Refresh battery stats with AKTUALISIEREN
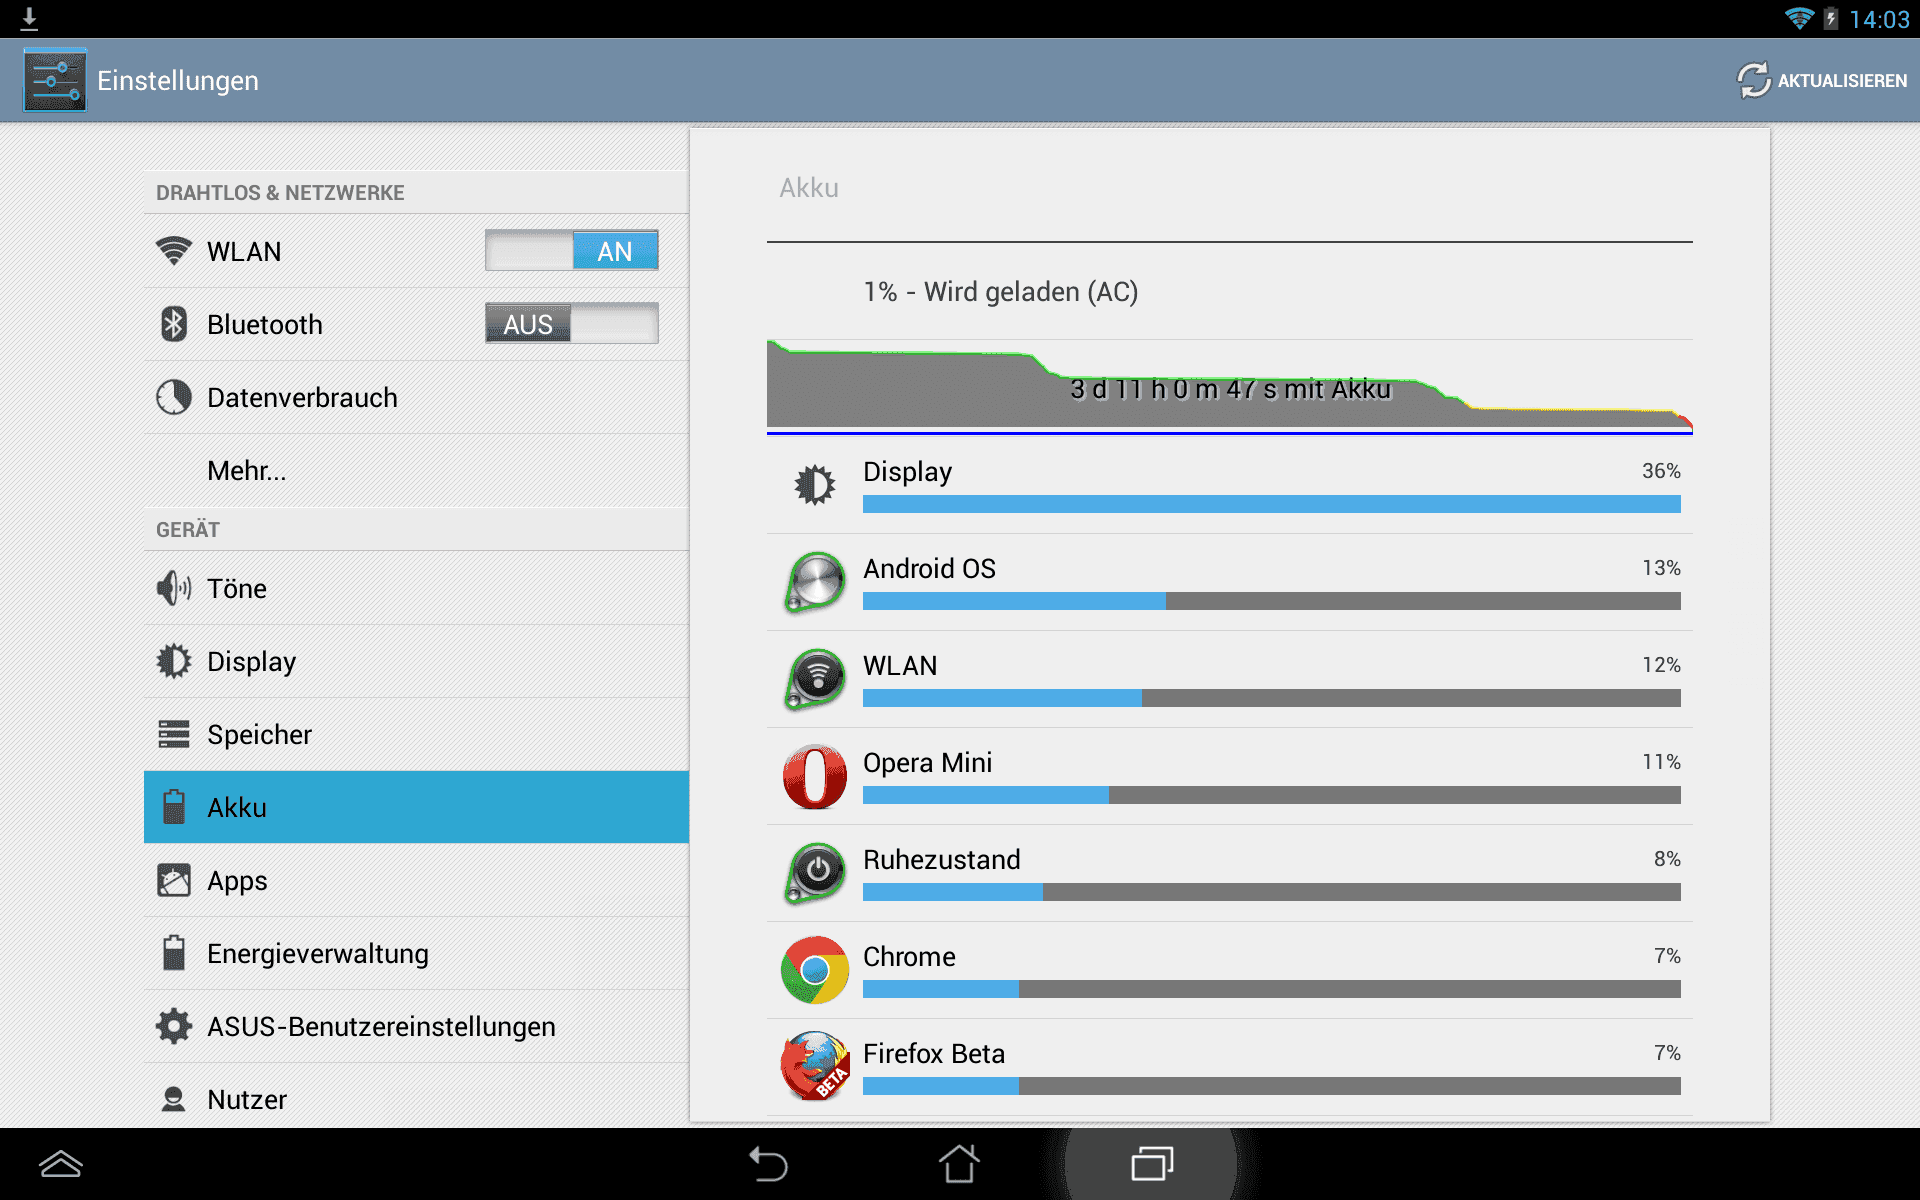This screenshot has width=1920, height=1200. pos(1822,80)
